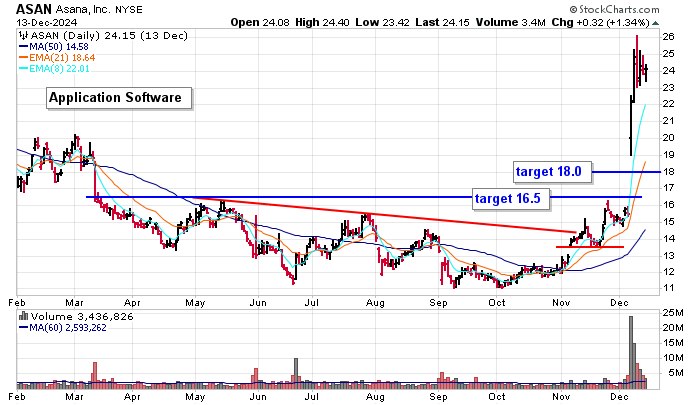The height and width of the screenshot is (405, 700).
Task: Click the 5M volume axis label
Action: pos(675,373)
